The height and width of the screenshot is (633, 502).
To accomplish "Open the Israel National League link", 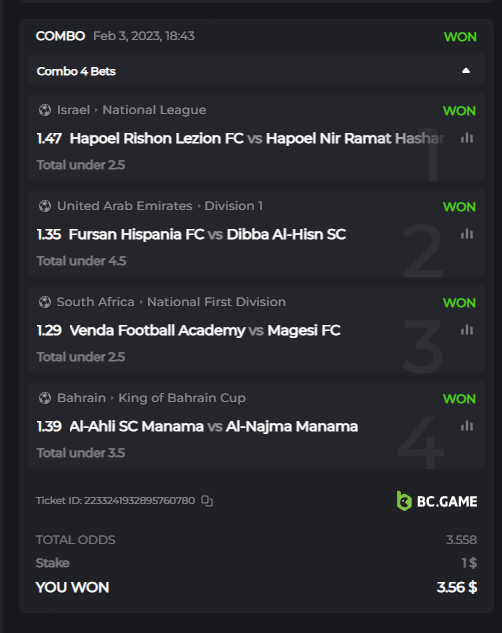I will pos(132,110).
